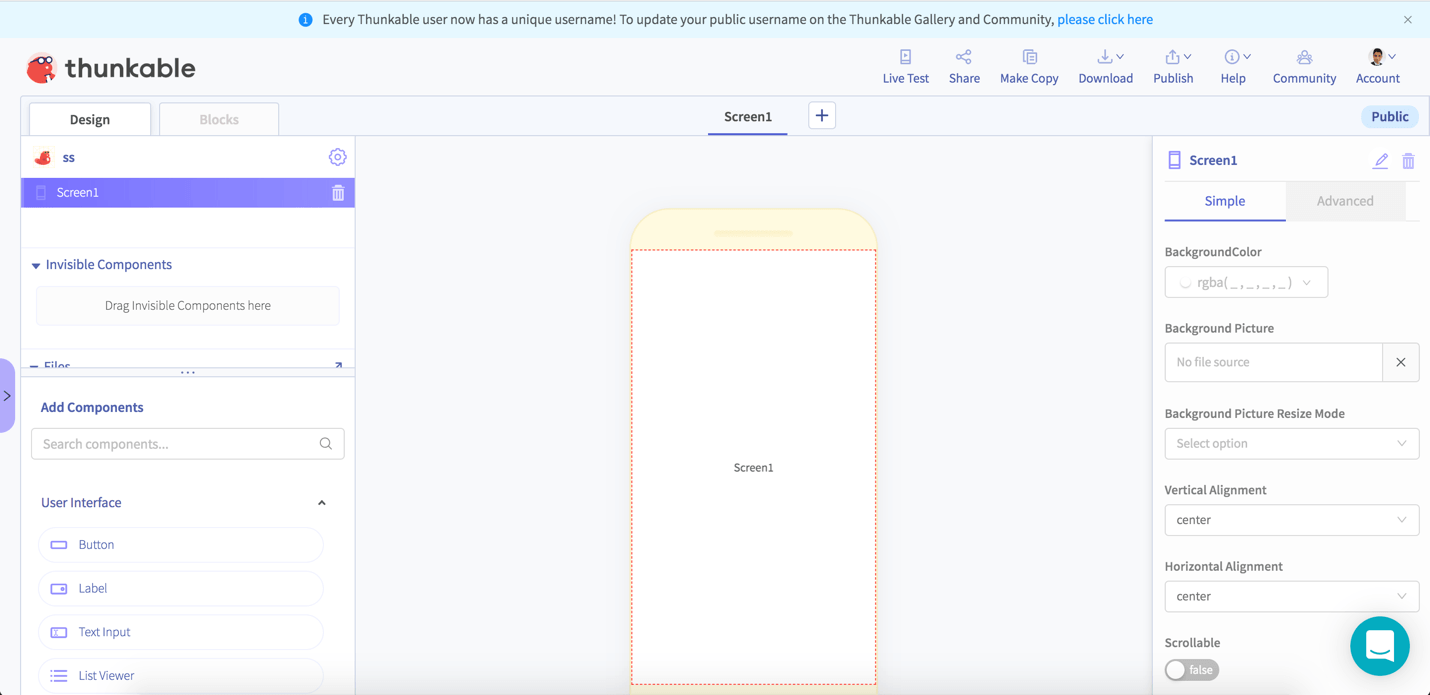Clear Background Picture with X button
The width and height of the screenshot is (1430, 695).
coord(1400,362)
